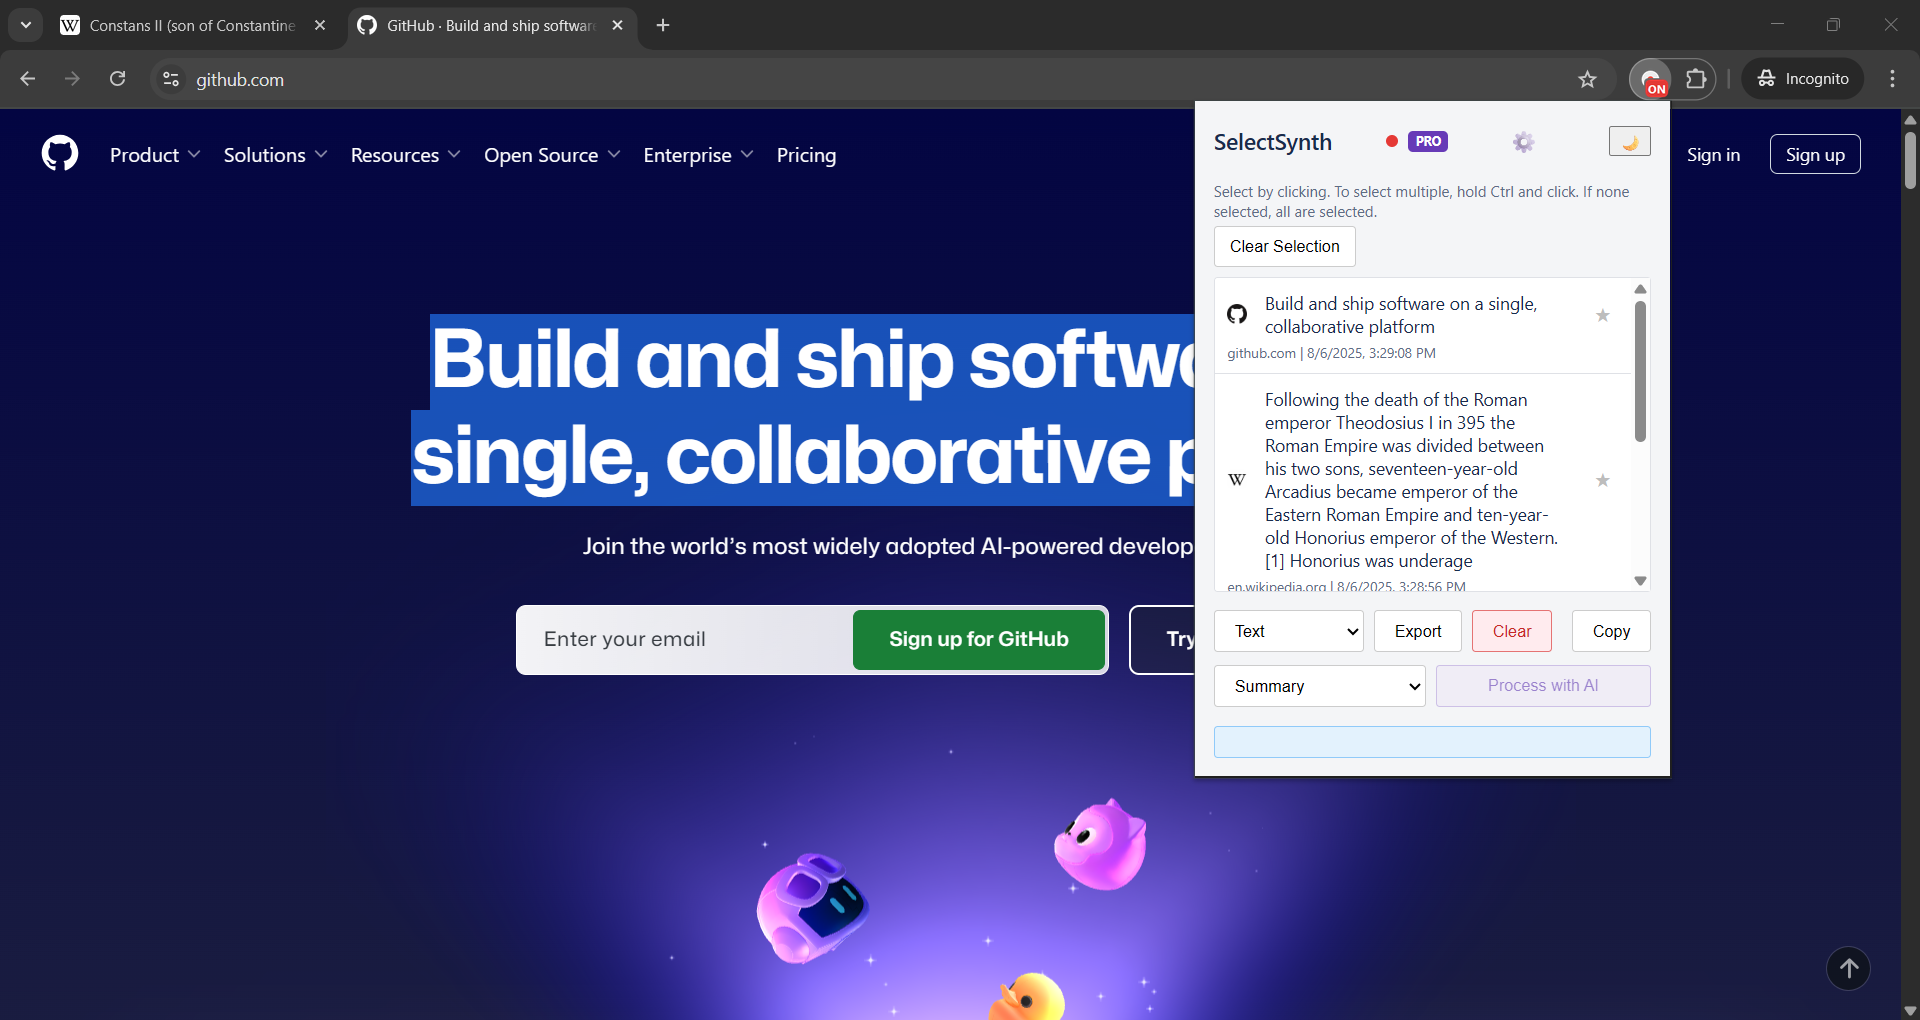Screen dimensions: 1920x1020
Task: Close the Constans II Wikipedia tab
Action: 320,25
